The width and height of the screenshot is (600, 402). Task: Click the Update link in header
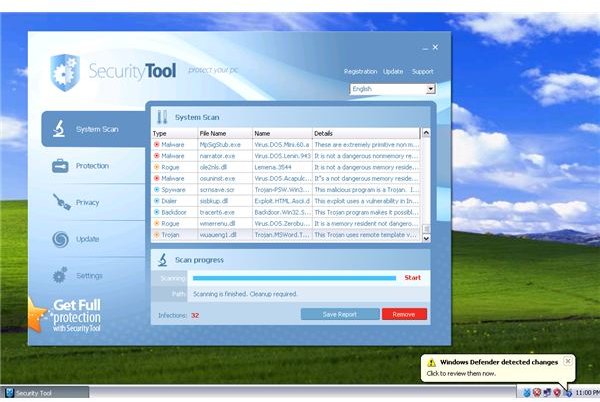[x=393, y=72]
